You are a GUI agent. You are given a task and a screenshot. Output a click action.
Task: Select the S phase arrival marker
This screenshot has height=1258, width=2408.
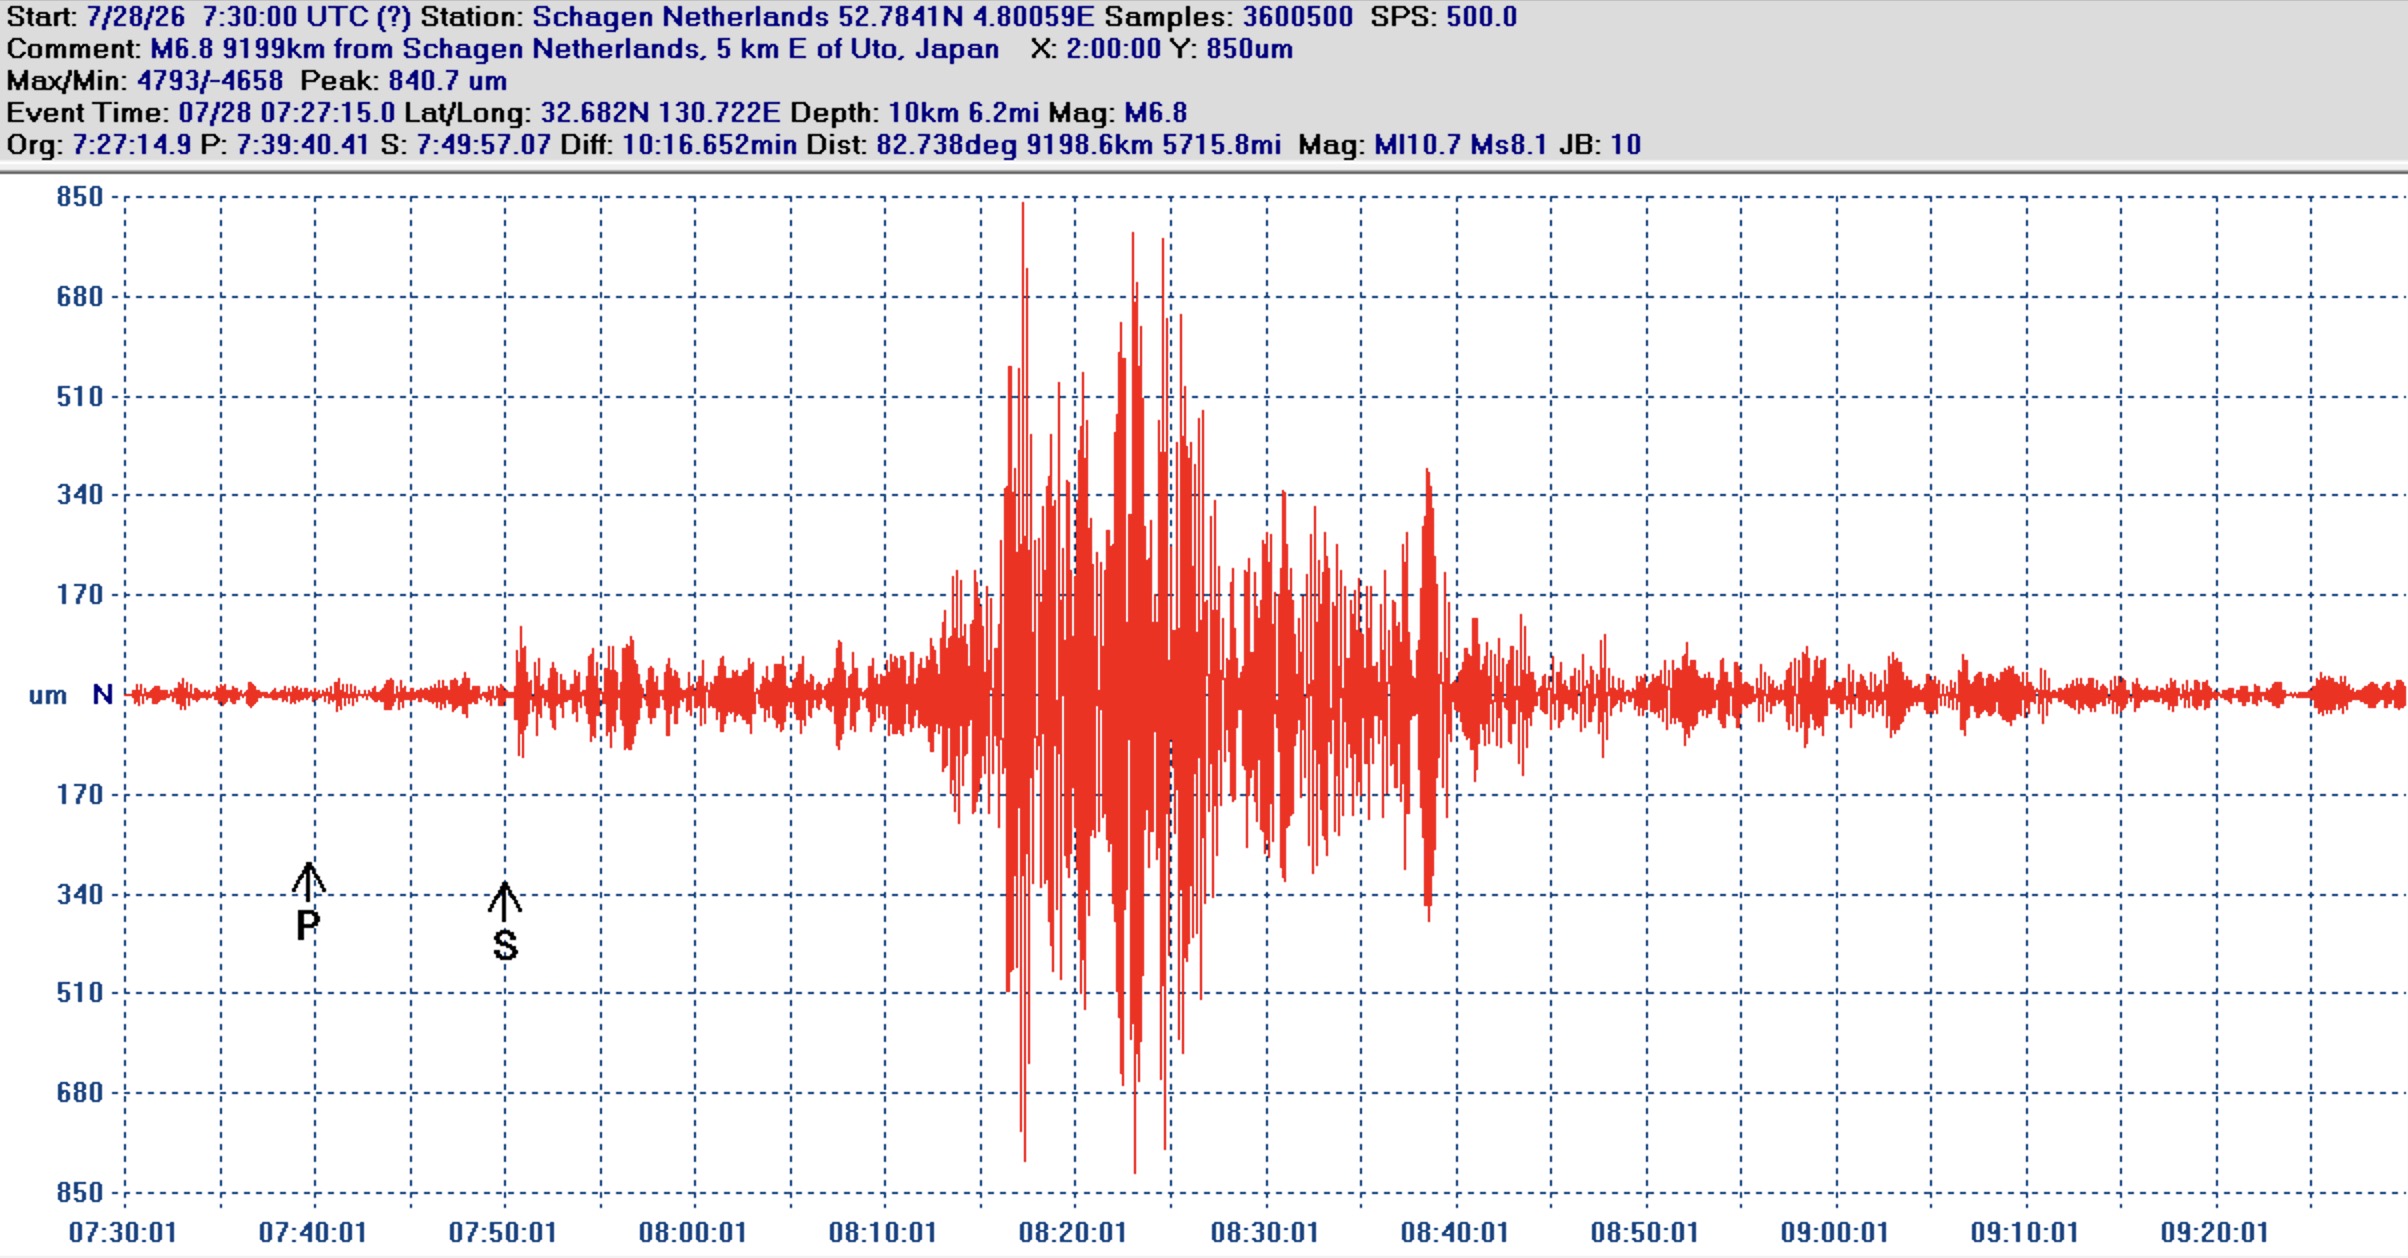click(505, 922)
